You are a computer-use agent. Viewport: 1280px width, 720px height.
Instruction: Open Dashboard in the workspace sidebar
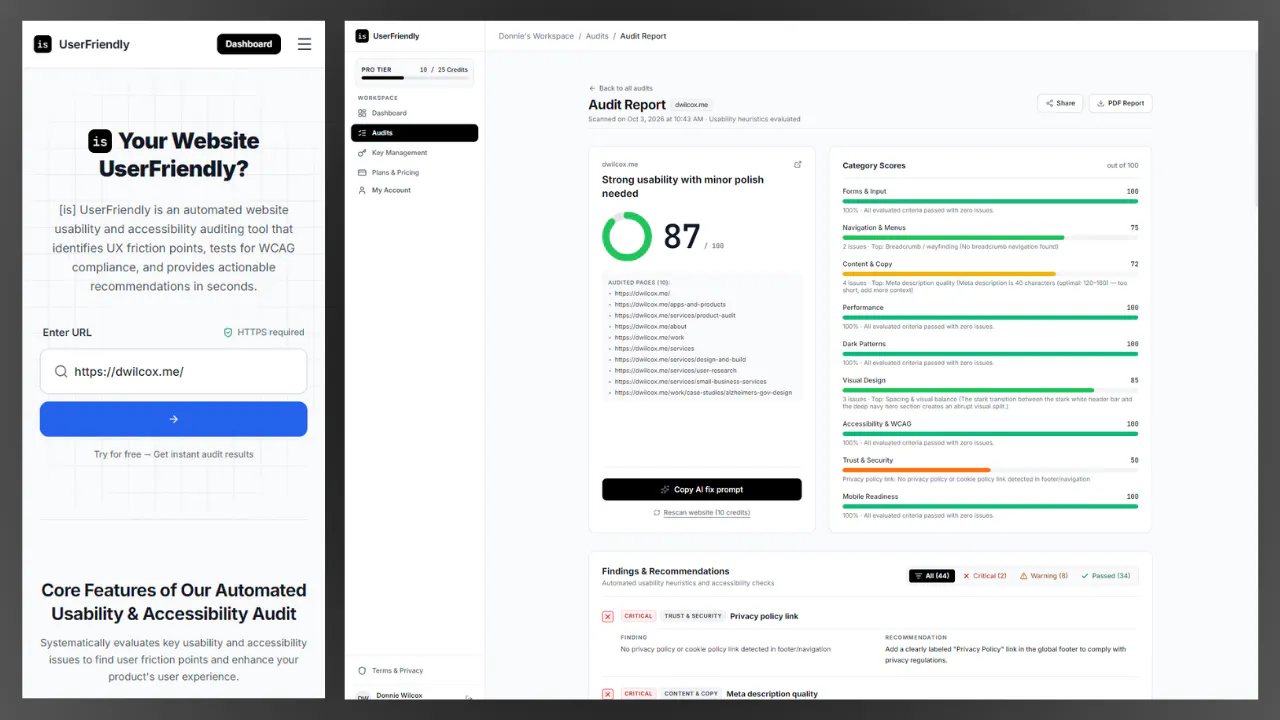414,113
